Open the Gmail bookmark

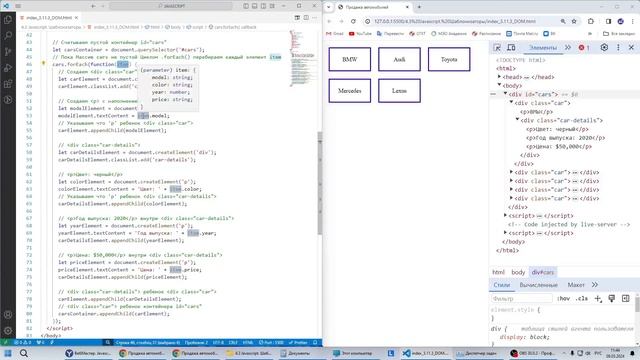335,33
